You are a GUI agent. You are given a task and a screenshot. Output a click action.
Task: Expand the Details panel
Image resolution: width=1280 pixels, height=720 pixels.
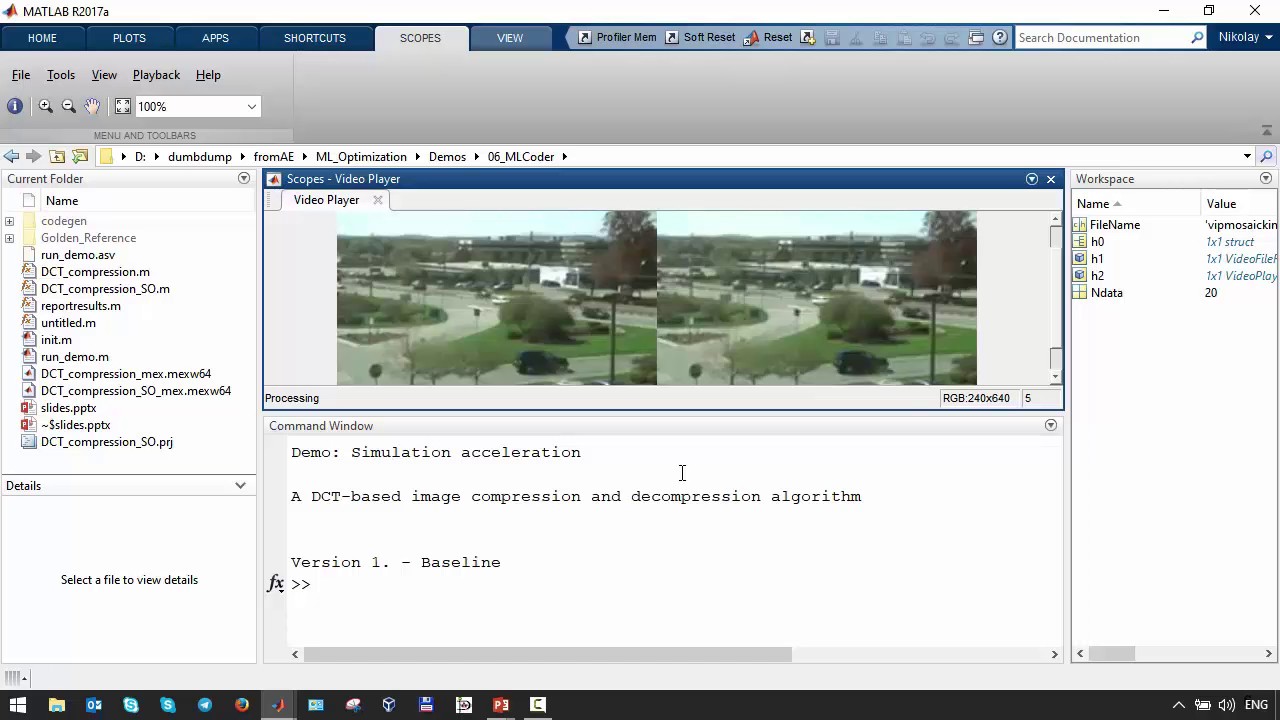pyautogui.click(x=240, y=485)
